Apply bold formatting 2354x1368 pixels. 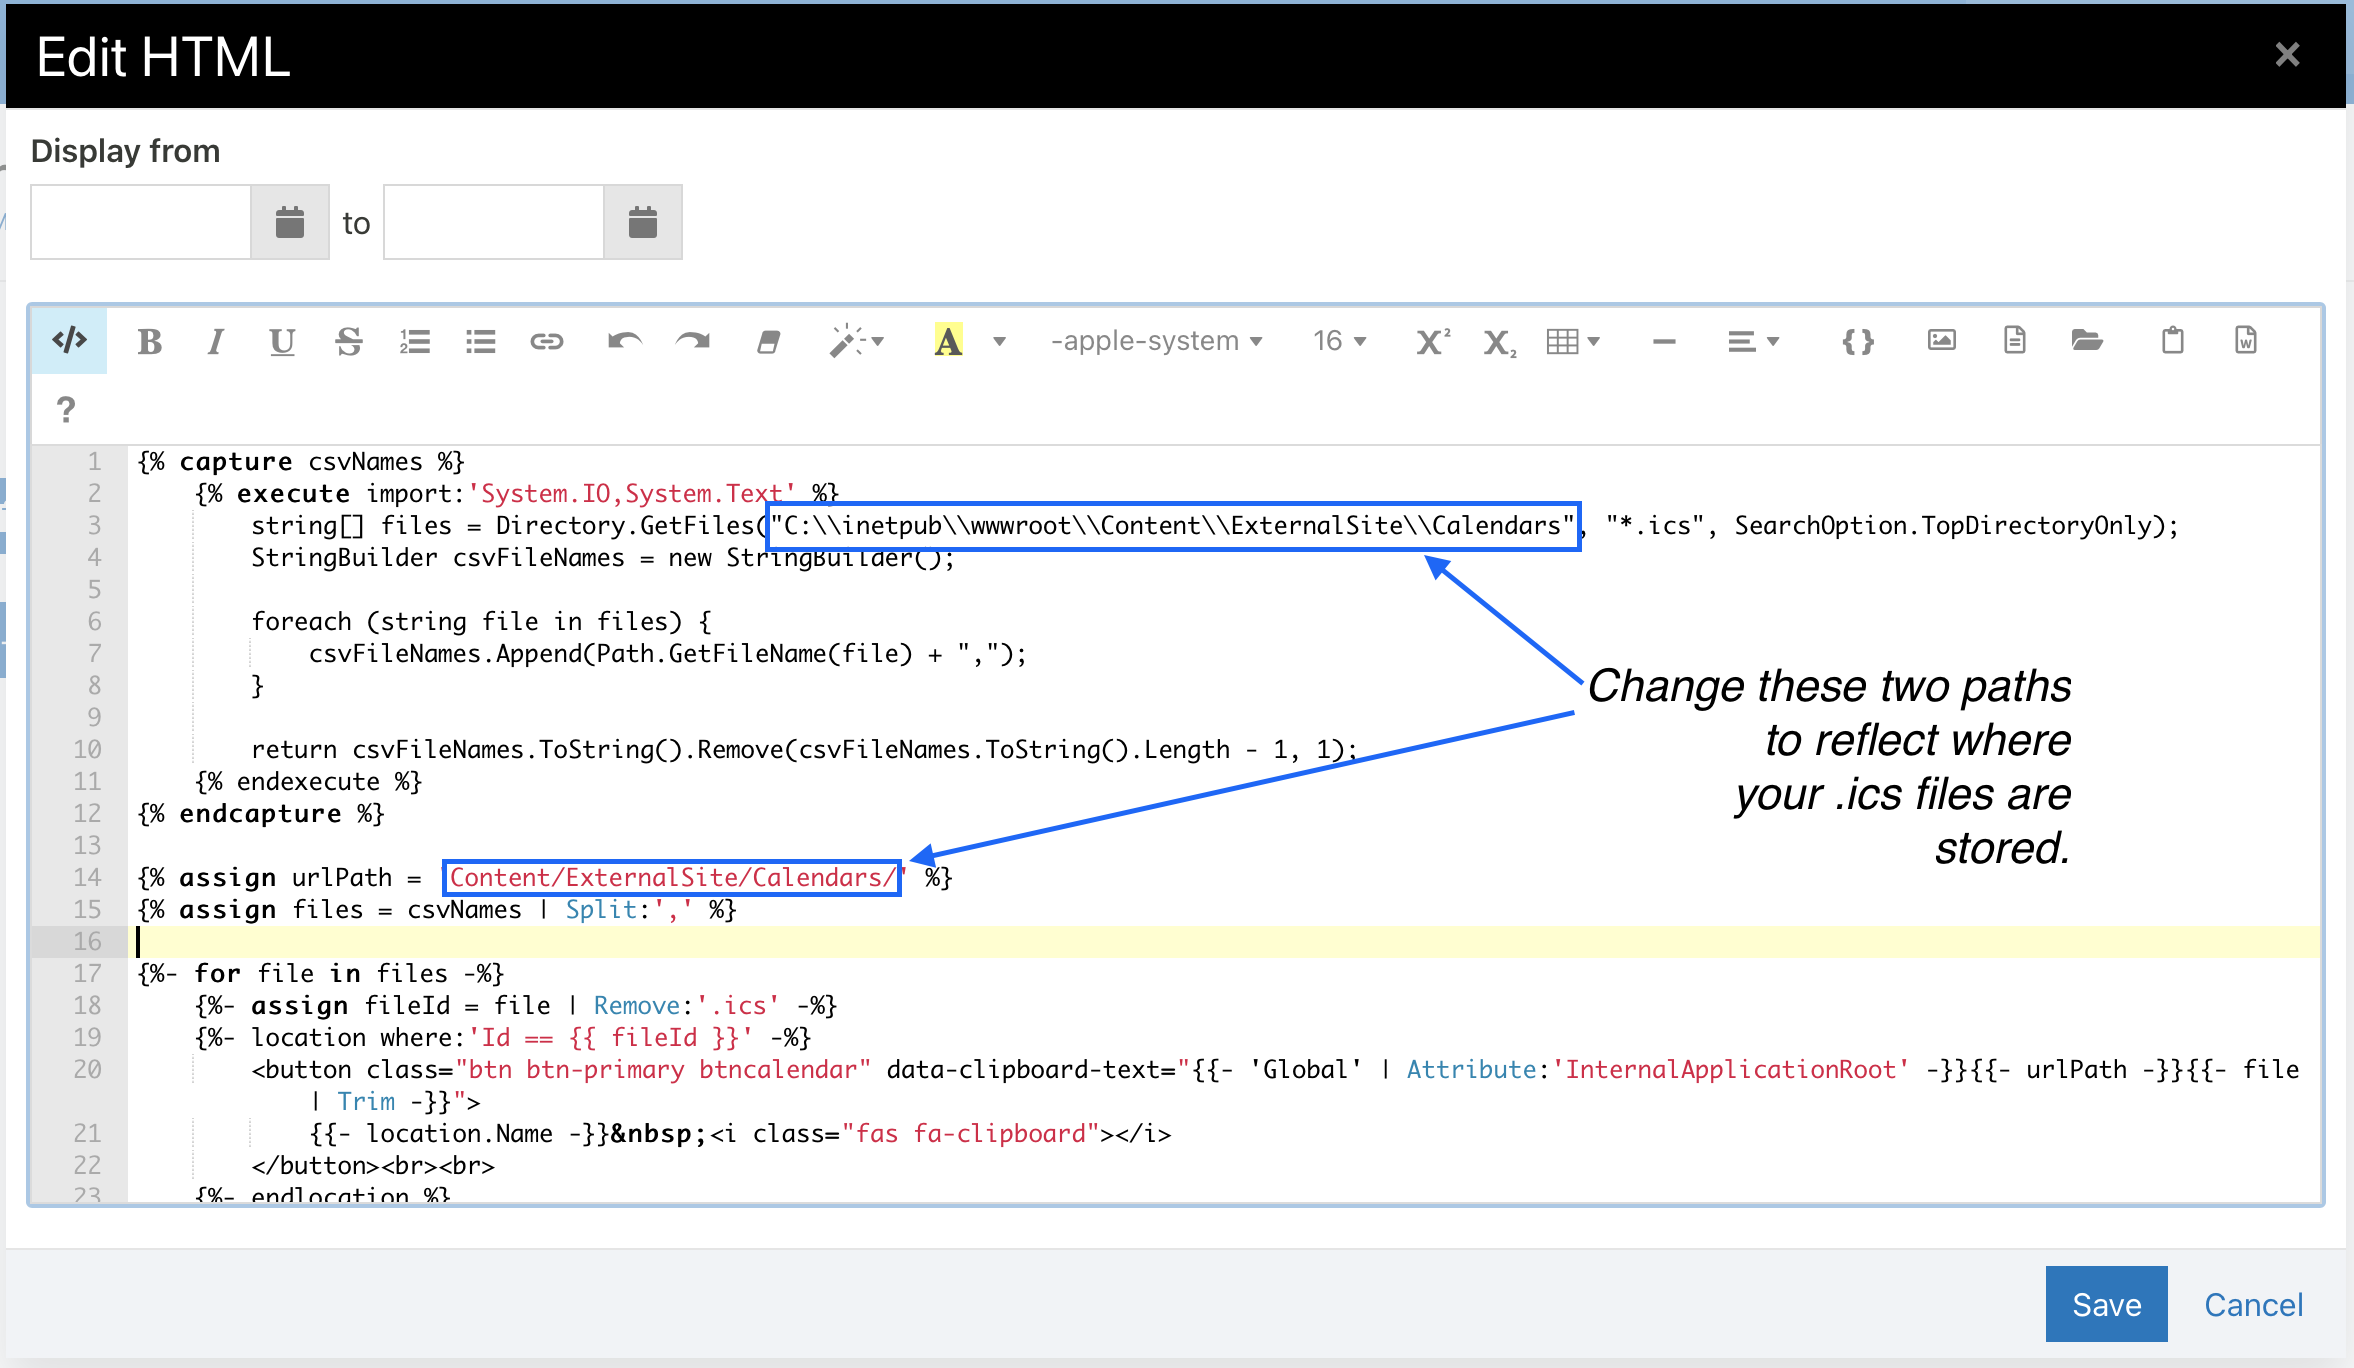[x=150, y=342]
